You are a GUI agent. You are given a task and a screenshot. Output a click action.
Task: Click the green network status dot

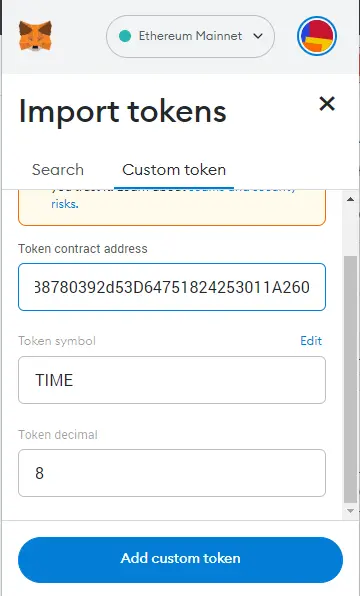125,36
